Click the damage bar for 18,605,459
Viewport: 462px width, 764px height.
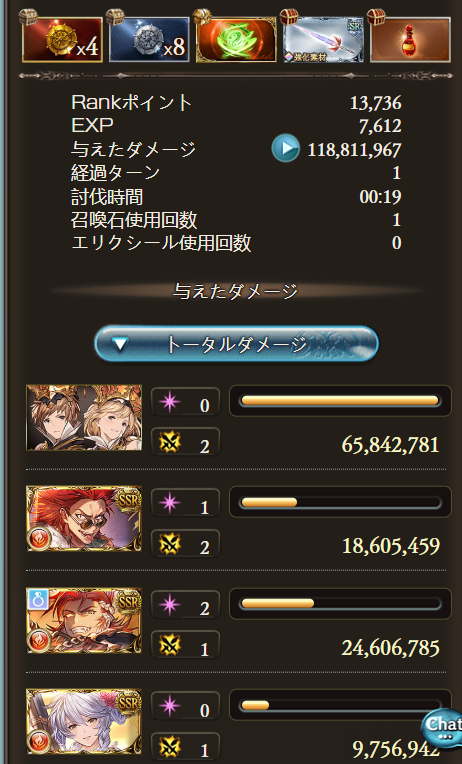click(x=340, y=502)
